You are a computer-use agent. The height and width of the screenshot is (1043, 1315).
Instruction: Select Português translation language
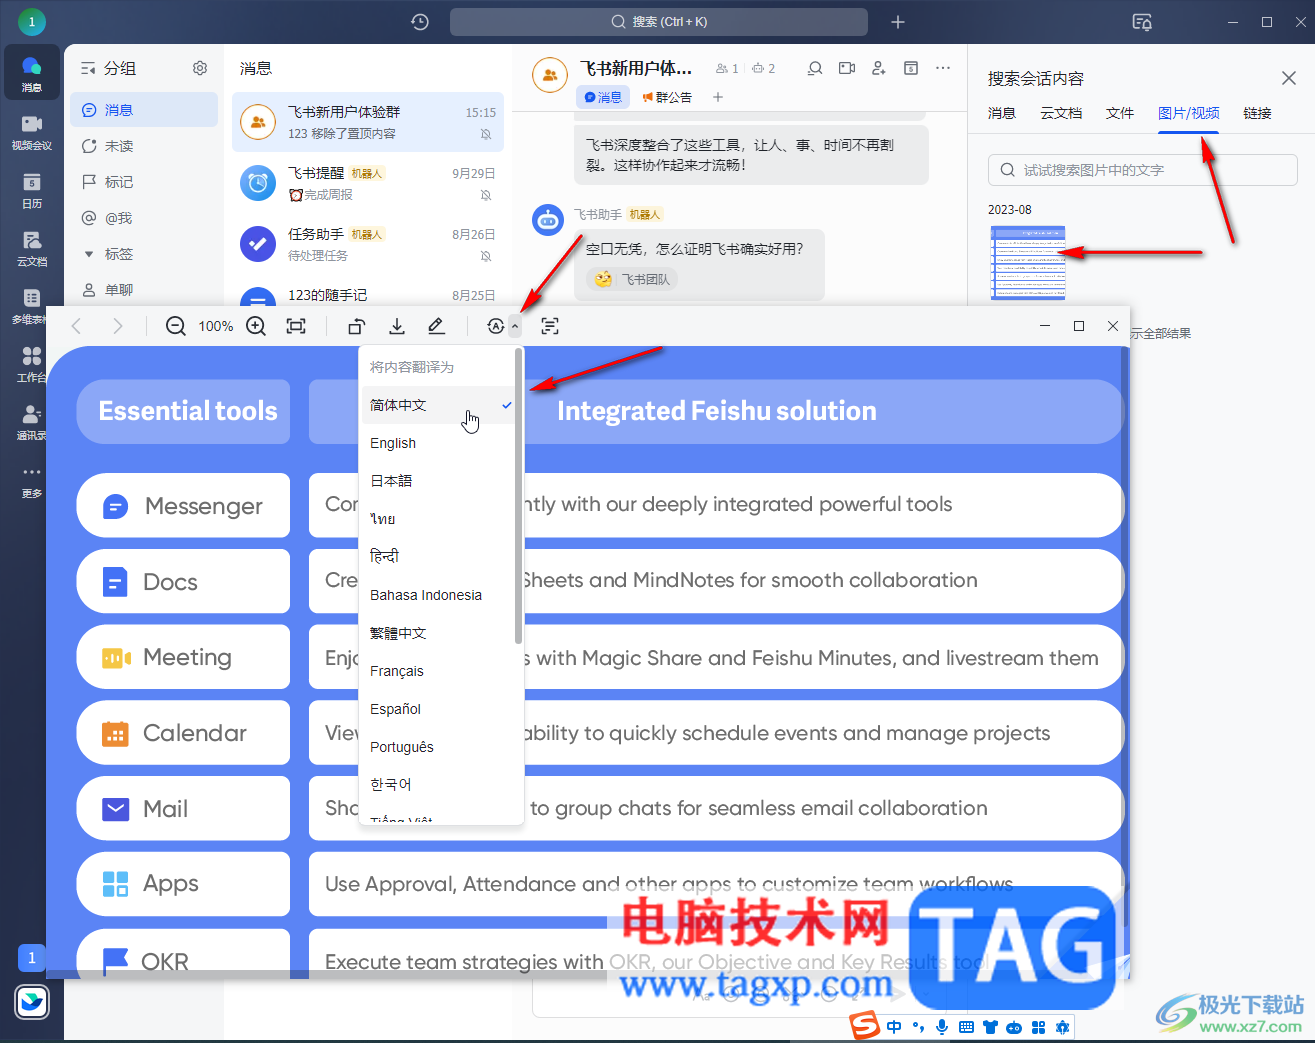point(438,747)
